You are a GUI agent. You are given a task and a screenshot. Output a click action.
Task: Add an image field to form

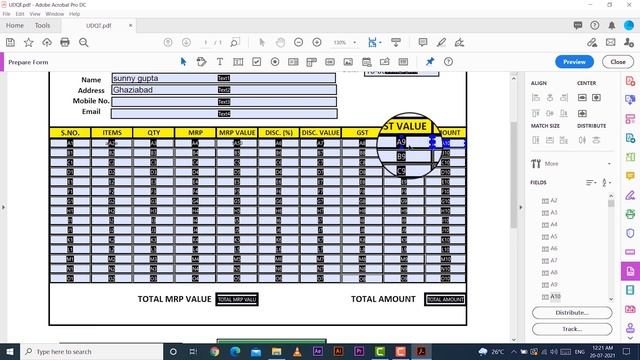coord(348,62)
